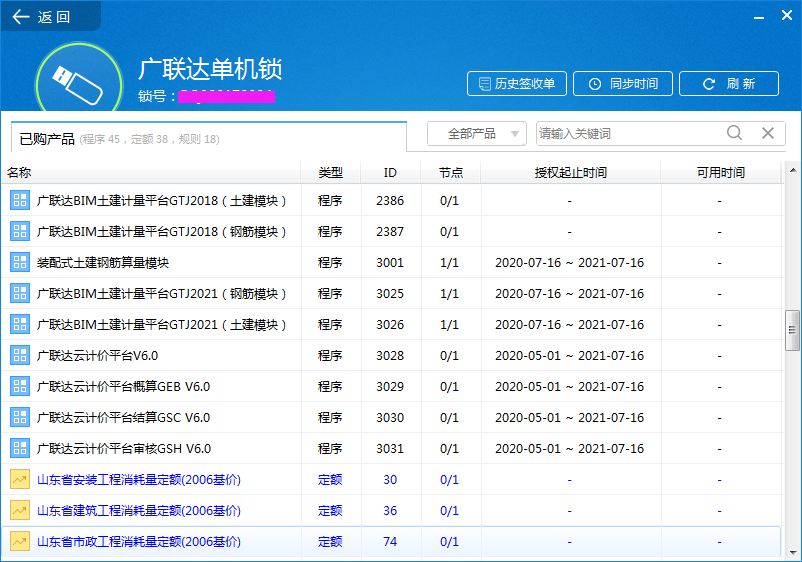Sort by the 名称 column header
Viewport: 802px width, 562px height.
pos(150,173)
